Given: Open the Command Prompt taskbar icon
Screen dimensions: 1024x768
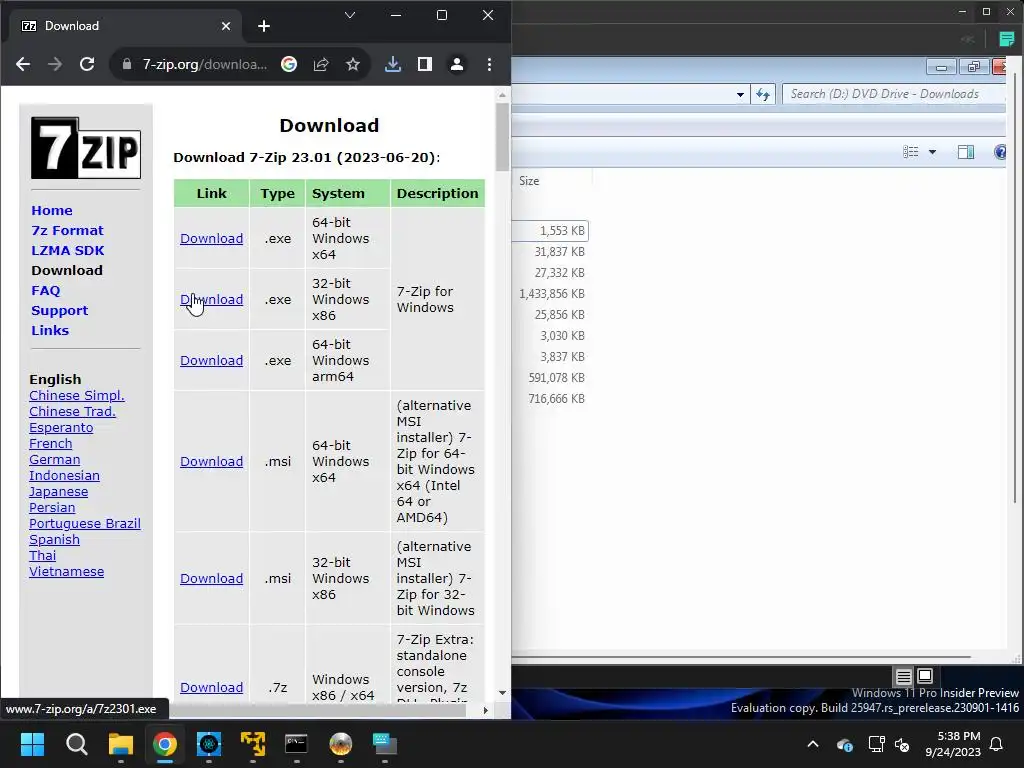Looking at the screenshot, I should point(296,744).
